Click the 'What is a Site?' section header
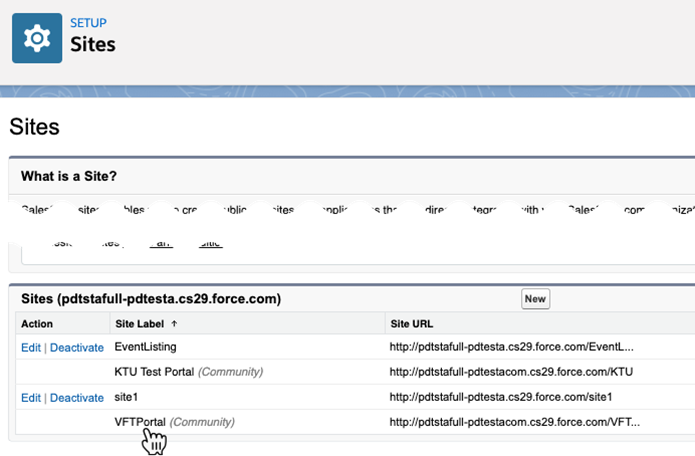The width and height of the screenshot is (695, 456). (x=69, y=176)
